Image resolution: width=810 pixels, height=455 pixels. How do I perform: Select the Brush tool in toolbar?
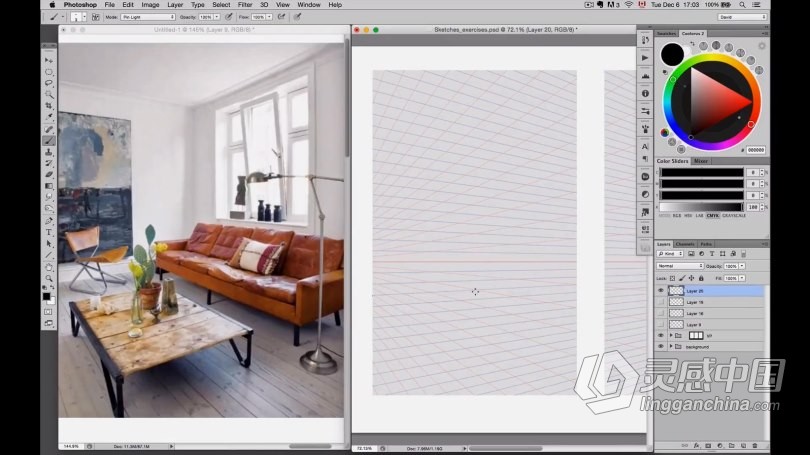(48, 140)
